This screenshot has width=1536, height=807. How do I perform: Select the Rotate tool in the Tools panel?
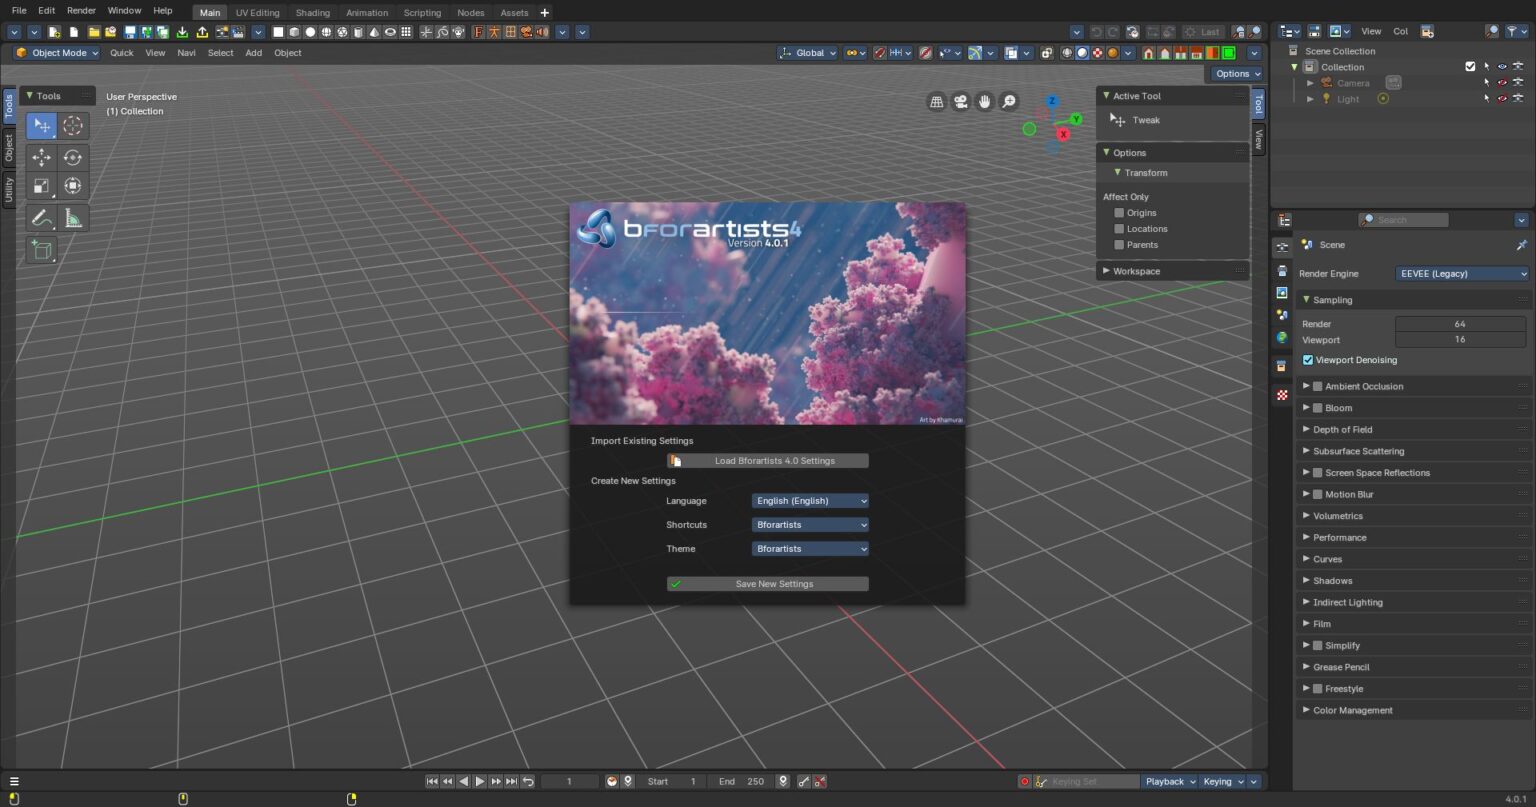72,157
